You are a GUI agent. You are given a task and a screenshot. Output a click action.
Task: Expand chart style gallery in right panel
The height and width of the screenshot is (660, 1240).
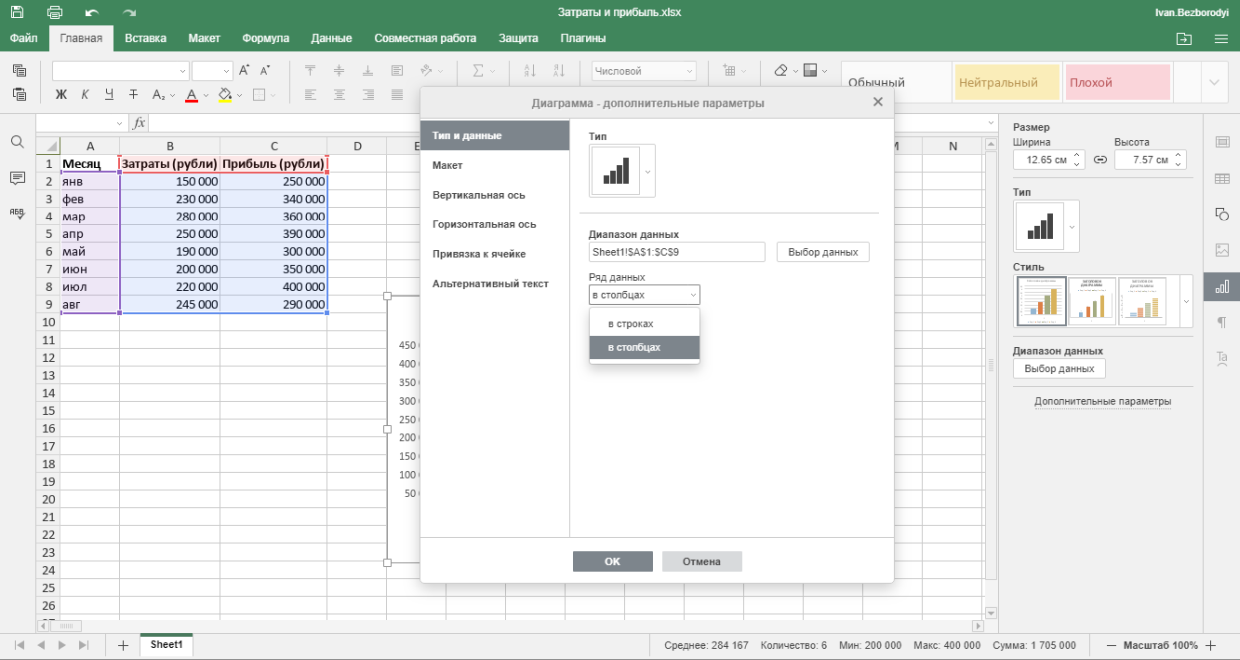point(1186,301)
